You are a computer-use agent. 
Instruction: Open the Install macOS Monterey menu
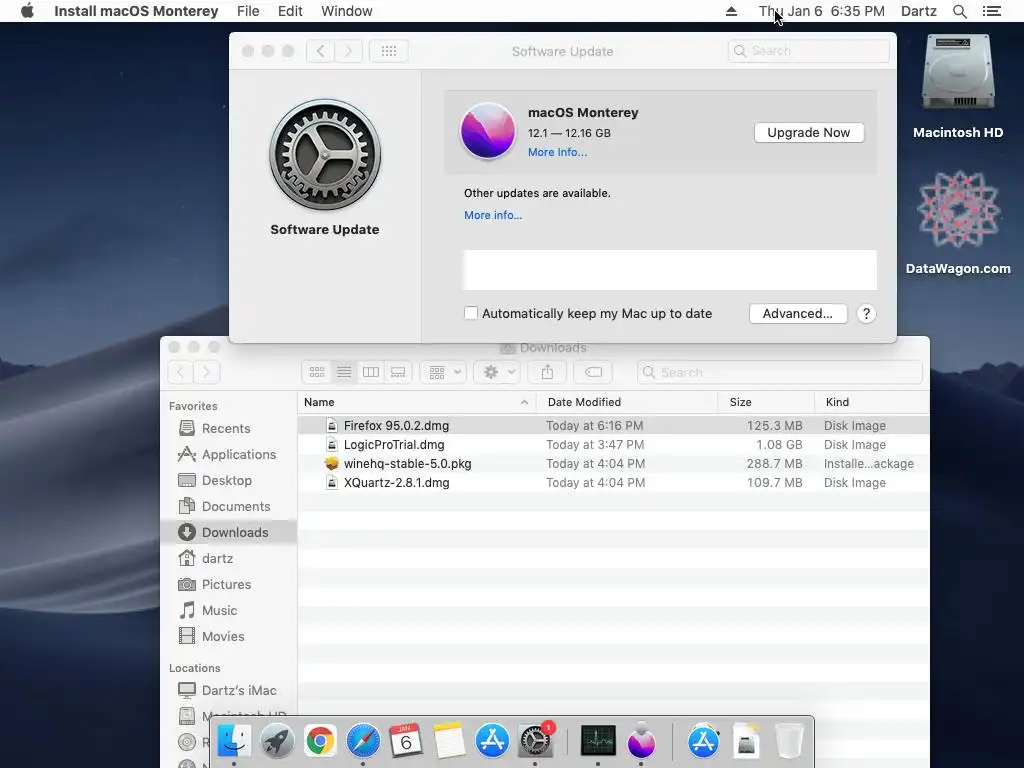(x=136, y=11)
